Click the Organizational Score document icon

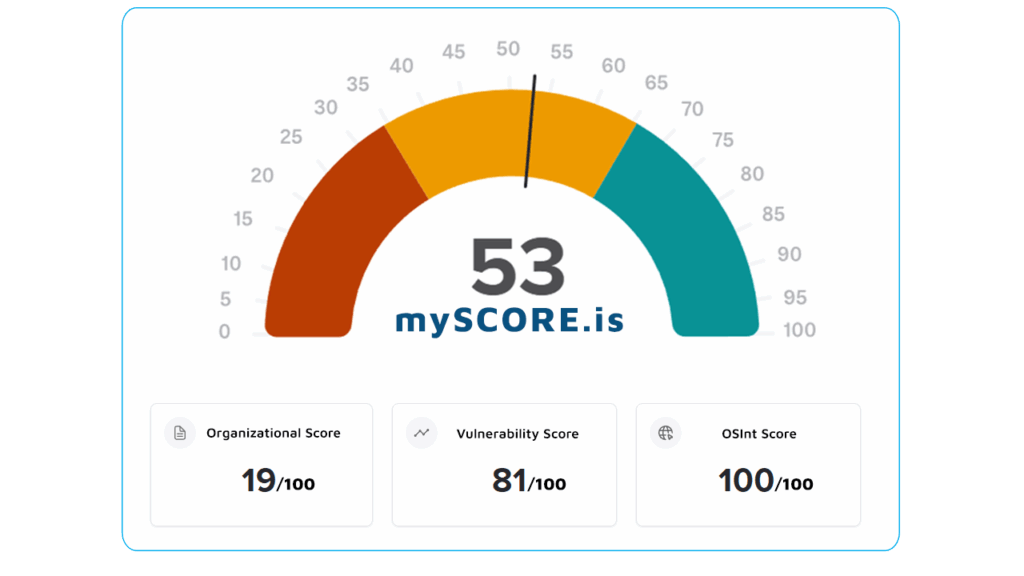tap(180, 433)
